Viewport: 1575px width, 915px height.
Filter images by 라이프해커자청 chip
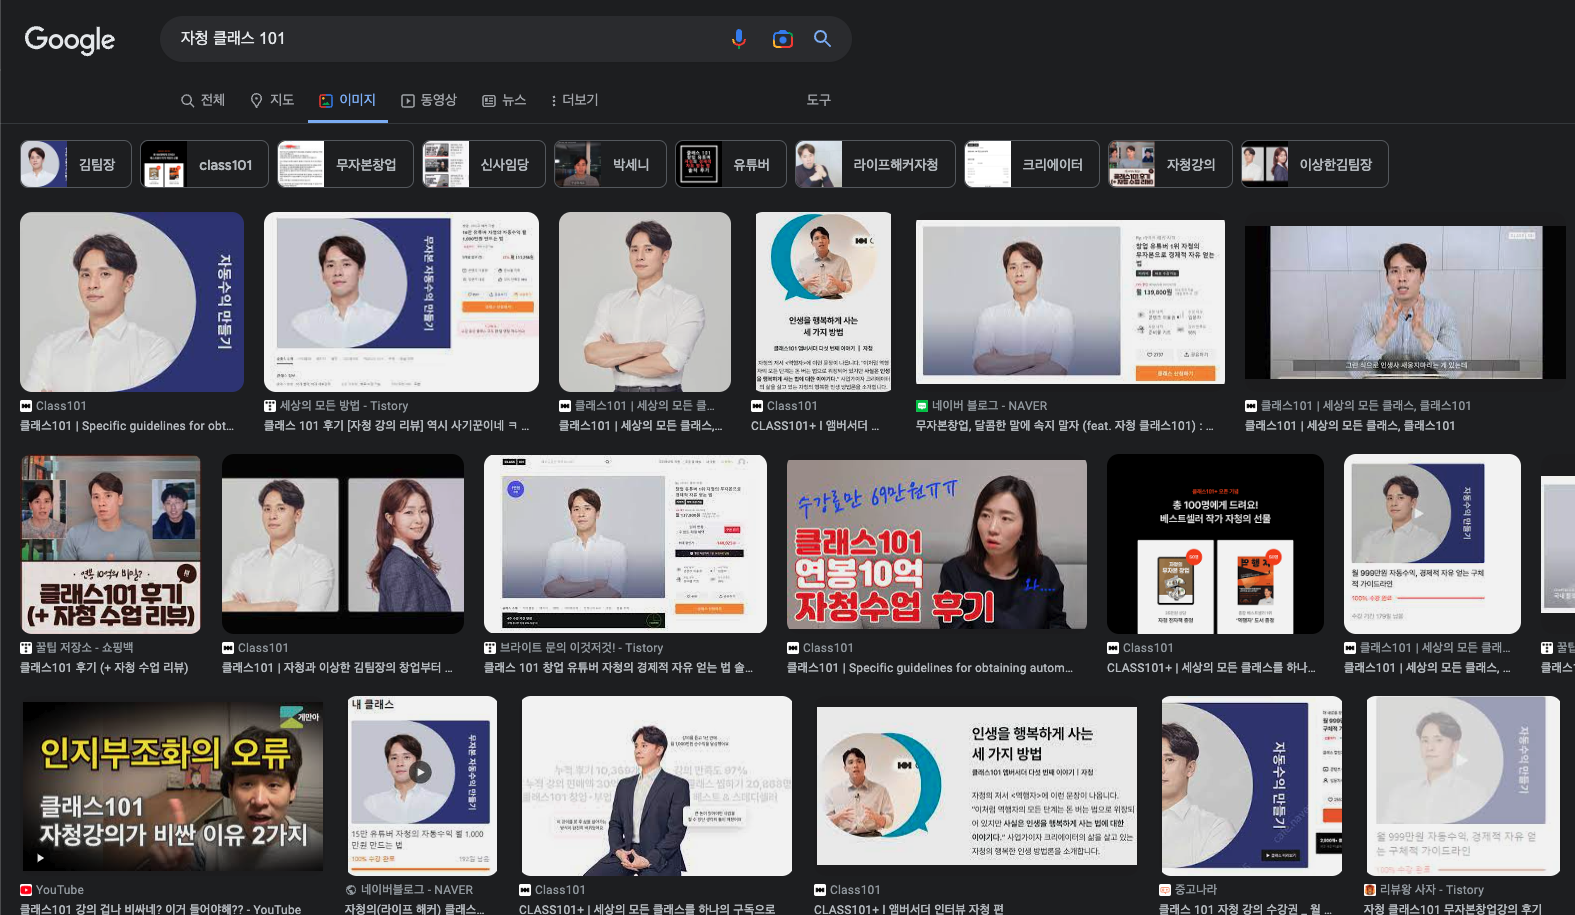875,164
